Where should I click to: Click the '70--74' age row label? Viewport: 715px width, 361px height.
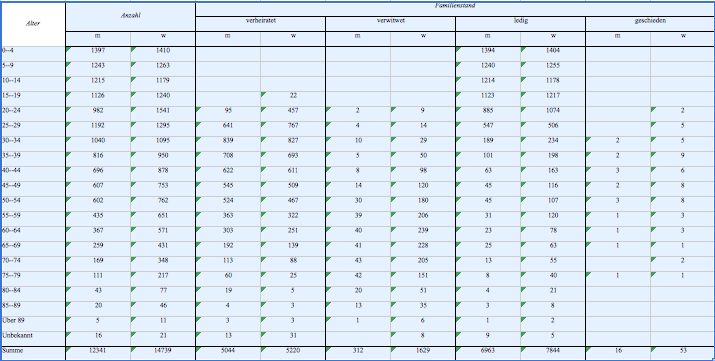point(33,264)
